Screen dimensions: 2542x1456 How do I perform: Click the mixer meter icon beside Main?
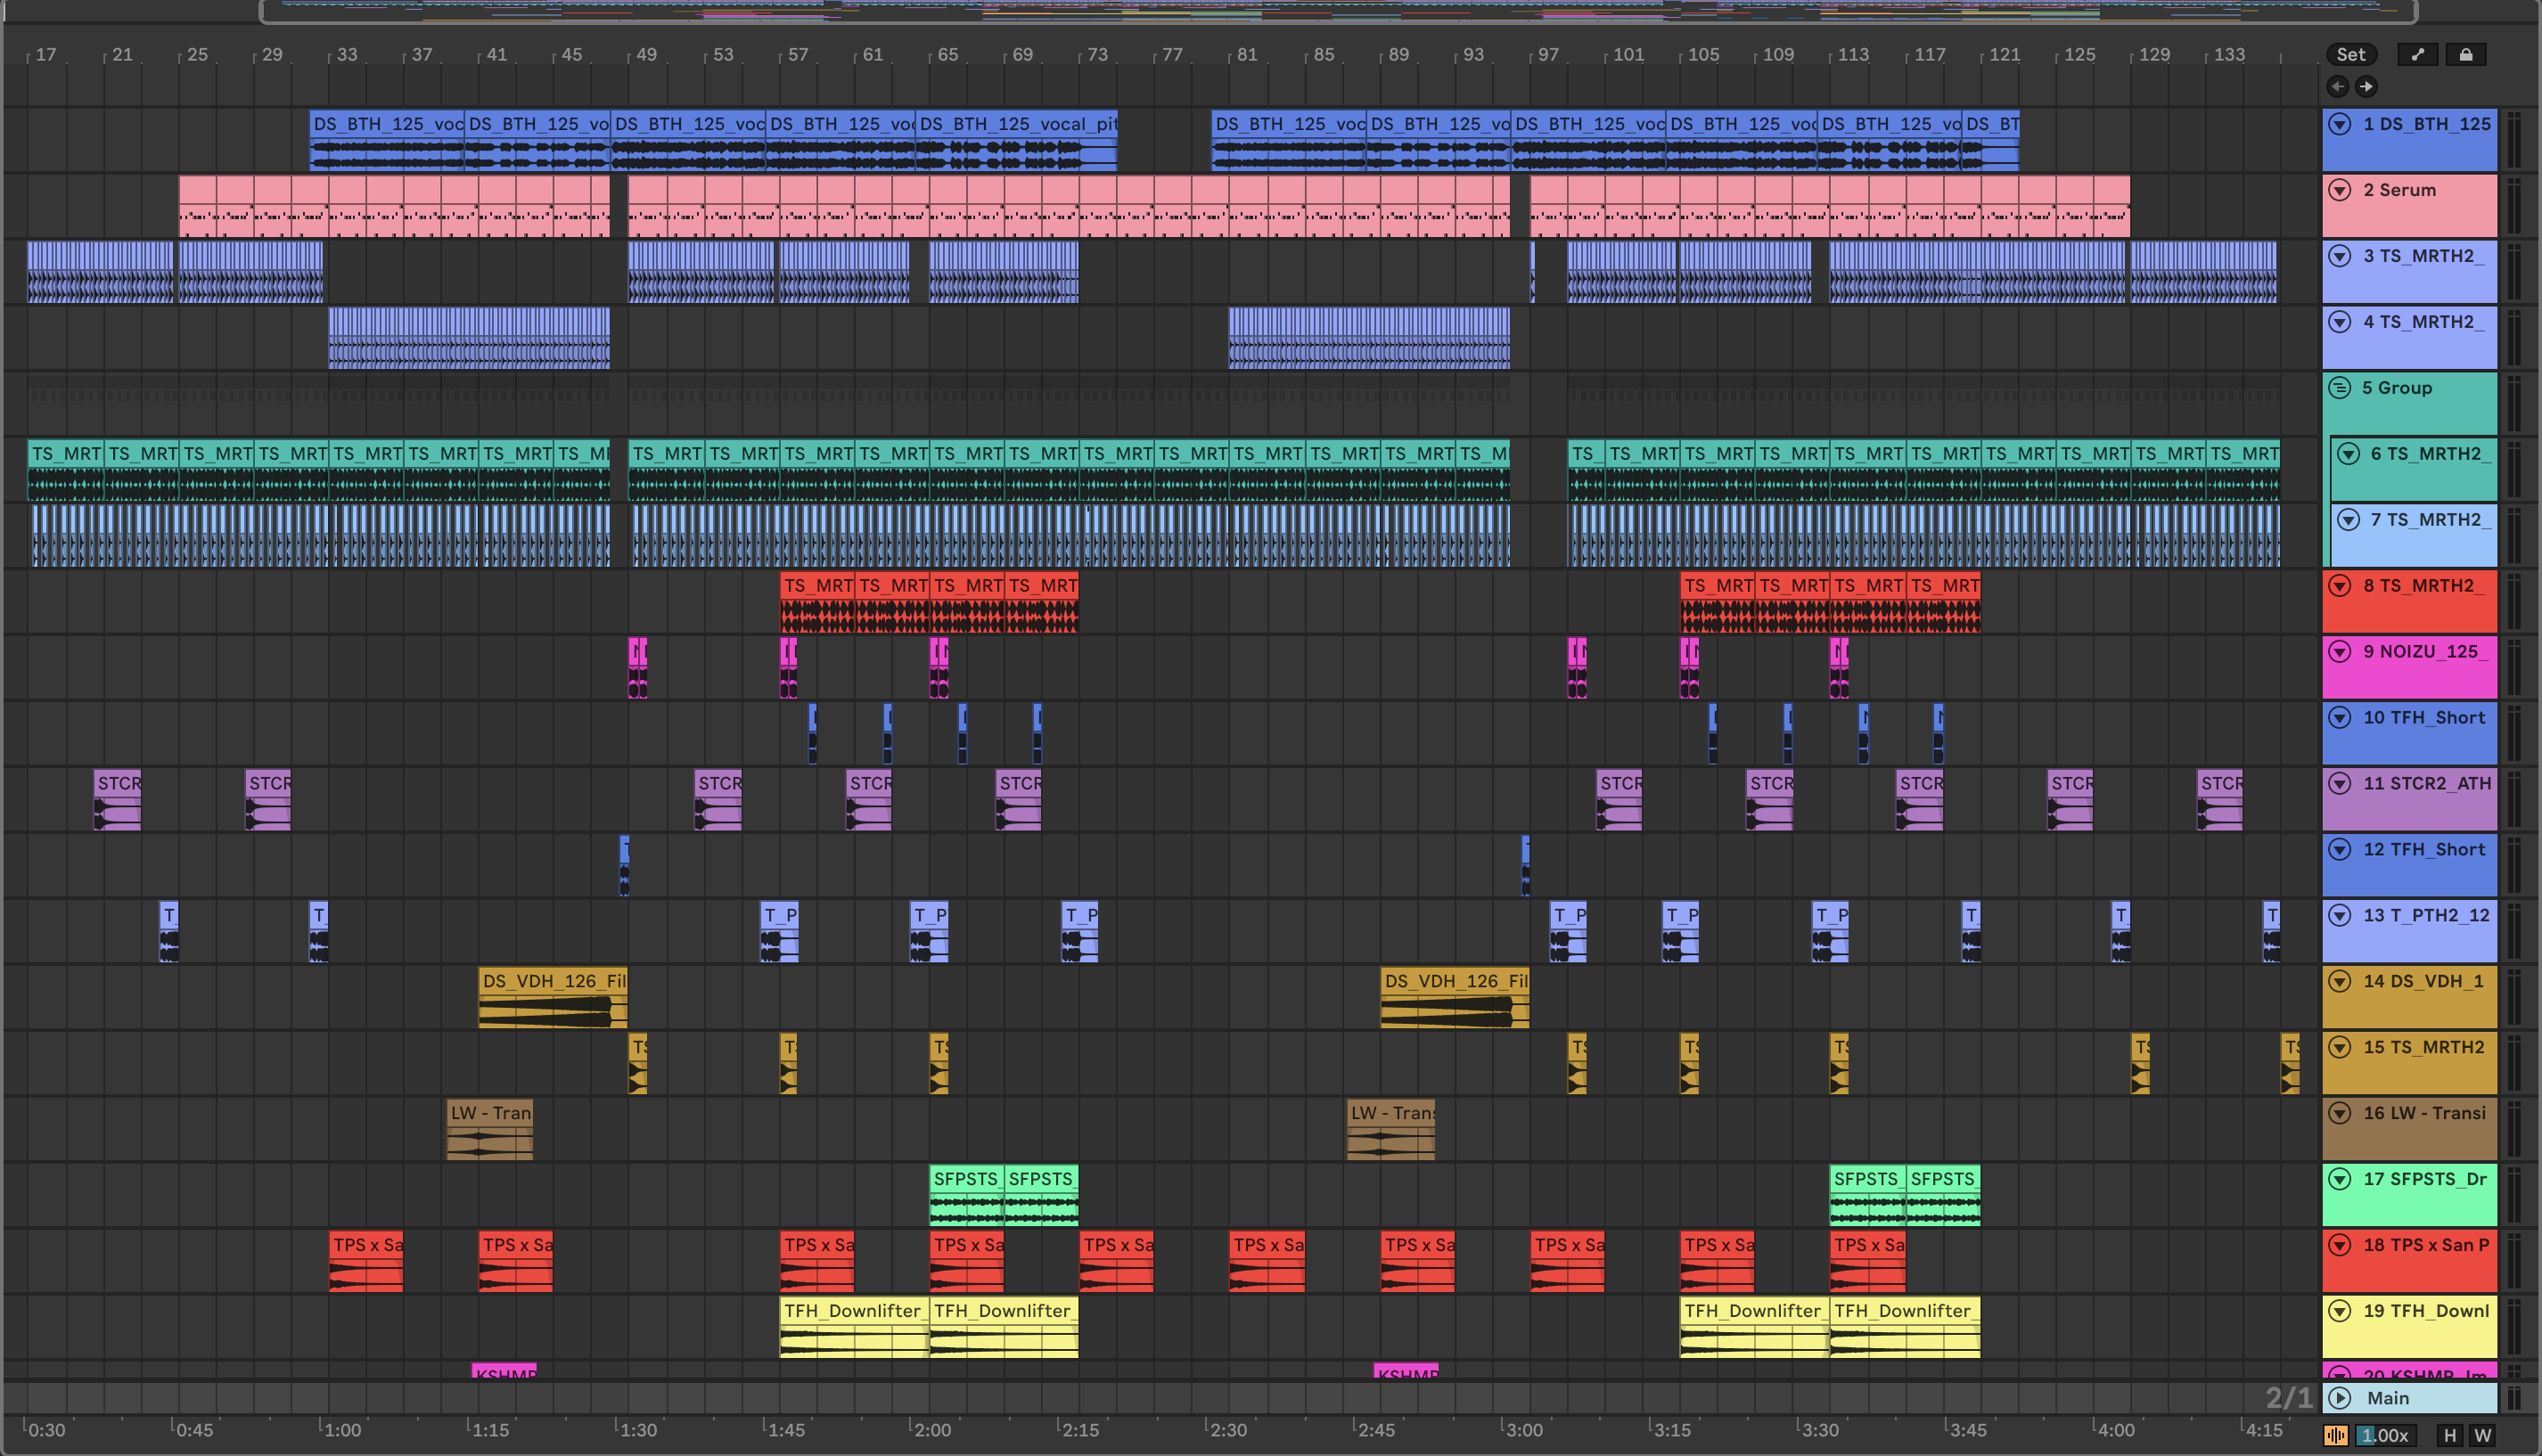point(2515,1398)
